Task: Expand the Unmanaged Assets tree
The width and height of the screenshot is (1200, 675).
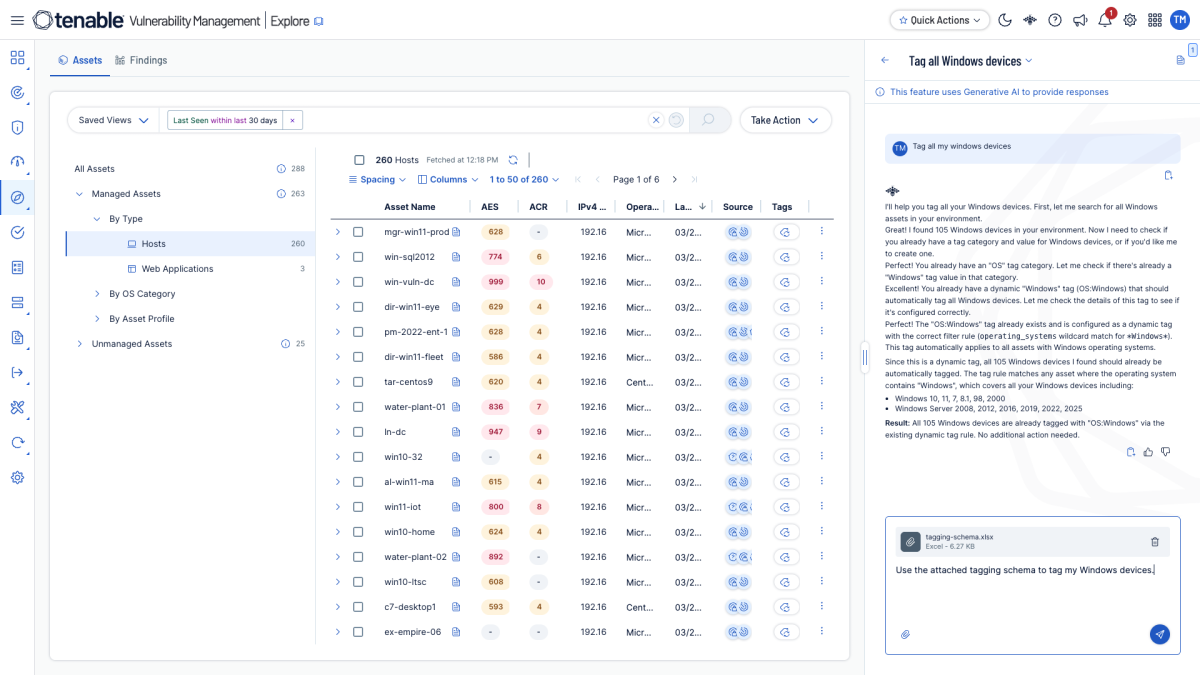Action: [x=79, y=343]
